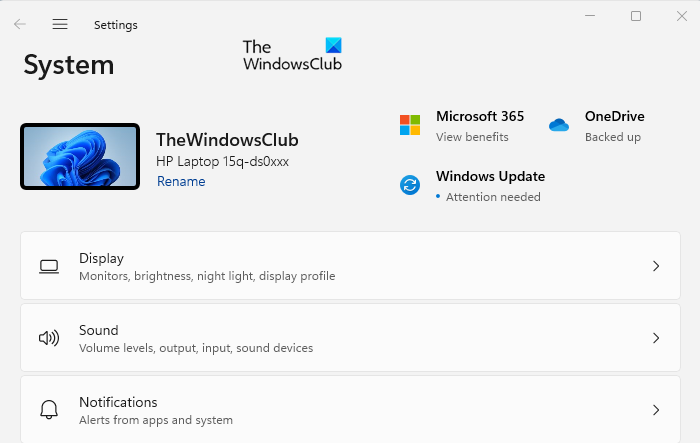The image size is (700, 443).
Task: Open OneDrive Backed up status
Action: (x=613, y=137)
